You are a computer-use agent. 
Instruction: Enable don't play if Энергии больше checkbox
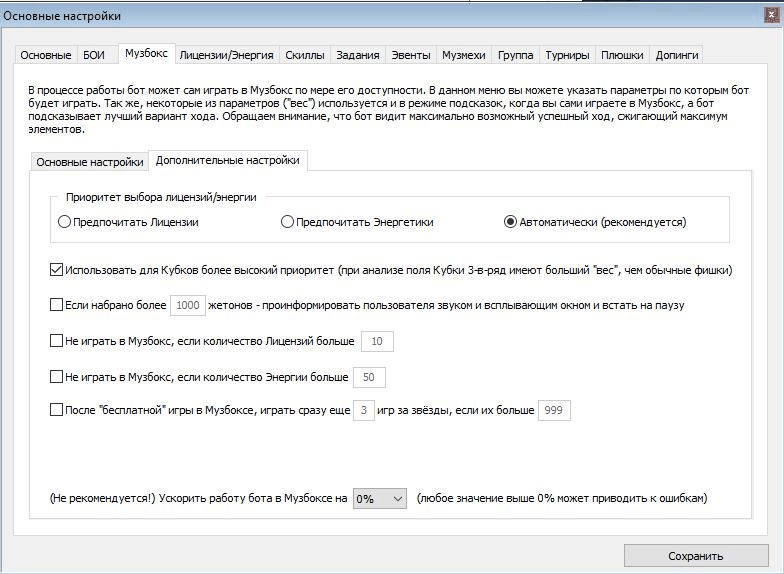click(56, 376)
